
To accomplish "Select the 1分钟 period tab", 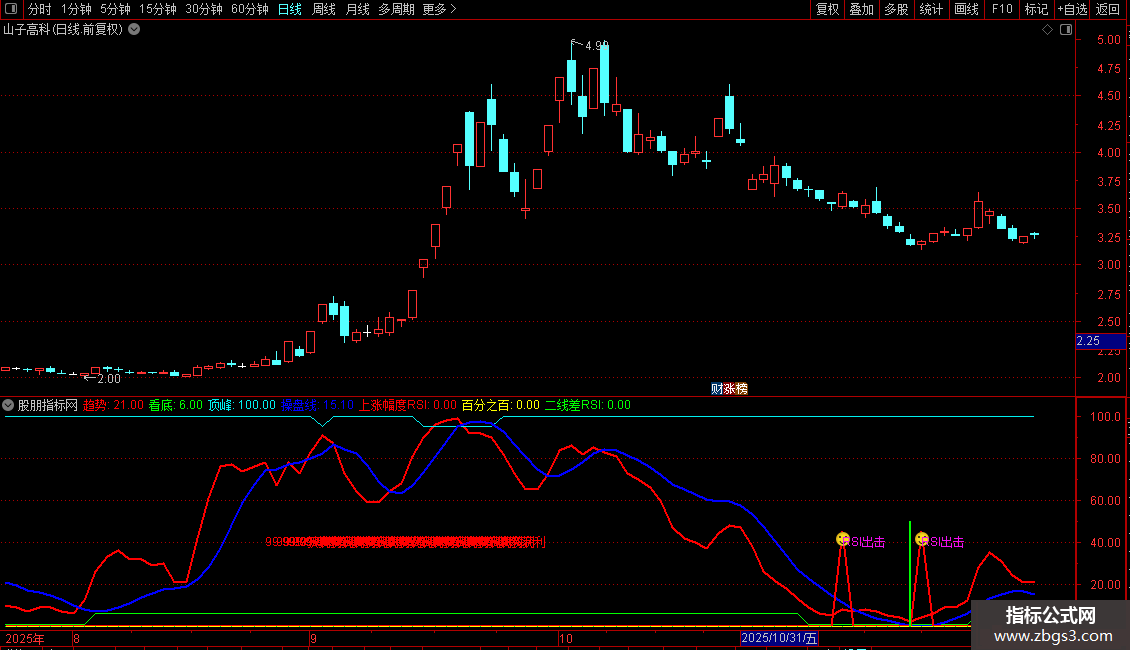I will point(76,9).
